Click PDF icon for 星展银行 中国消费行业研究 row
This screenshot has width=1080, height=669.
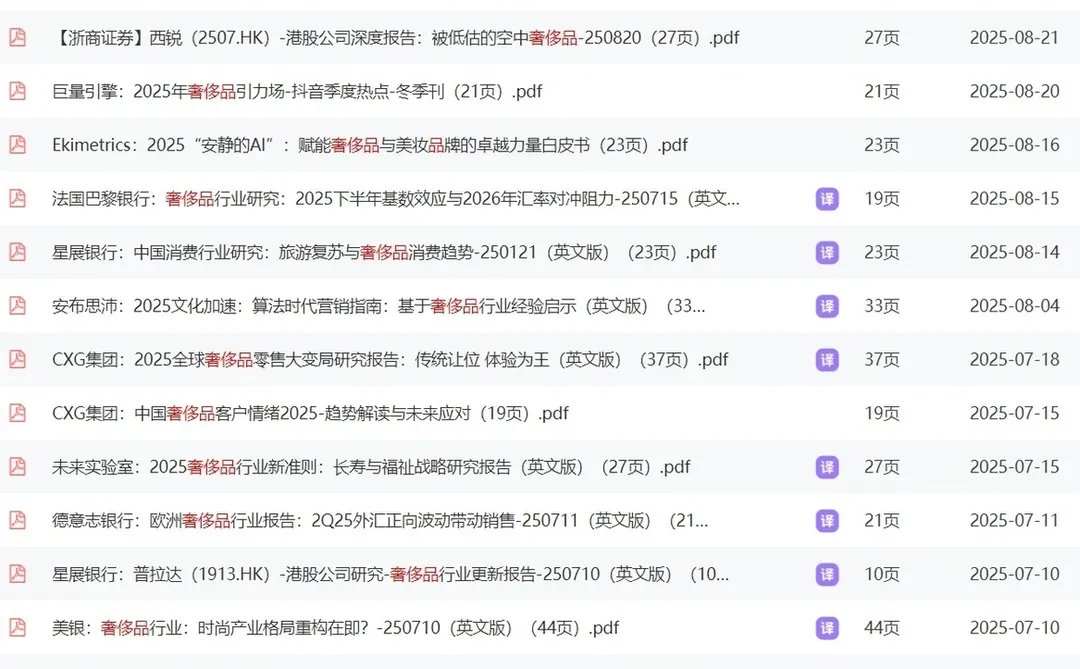17,252
